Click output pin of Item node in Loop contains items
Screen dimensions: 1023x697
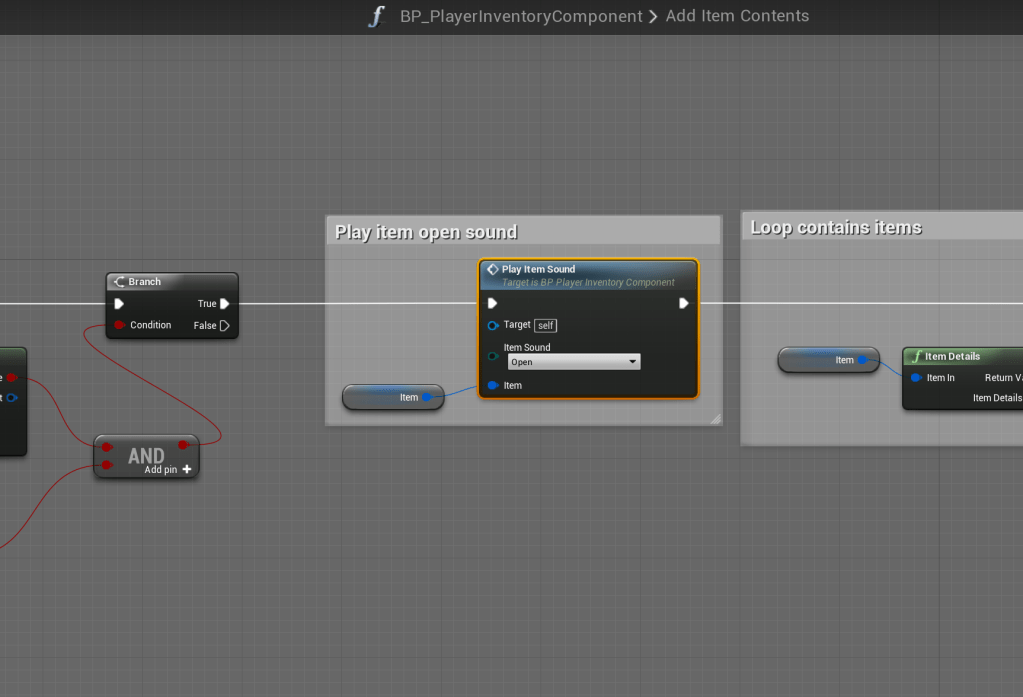coord(862,360)
